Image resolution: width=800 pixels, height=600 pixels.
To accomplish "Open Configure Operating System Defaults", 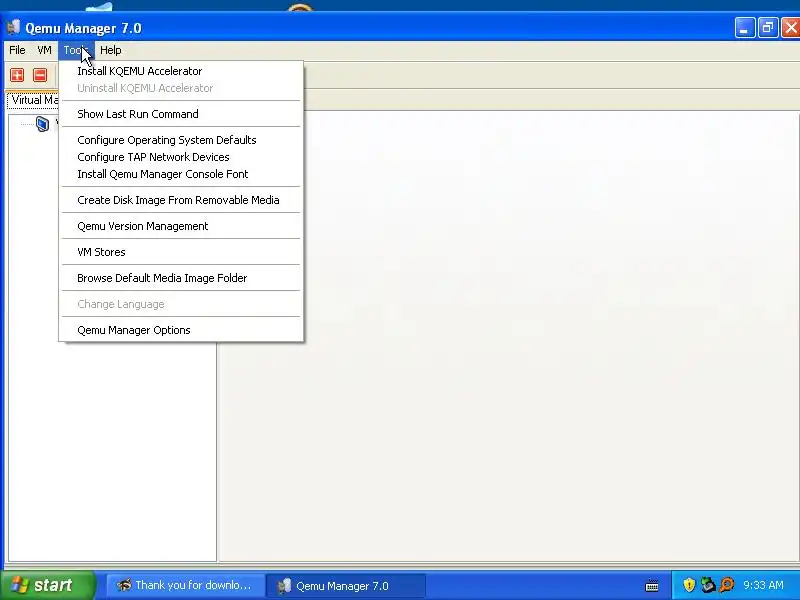I will (x=181, y=140).
